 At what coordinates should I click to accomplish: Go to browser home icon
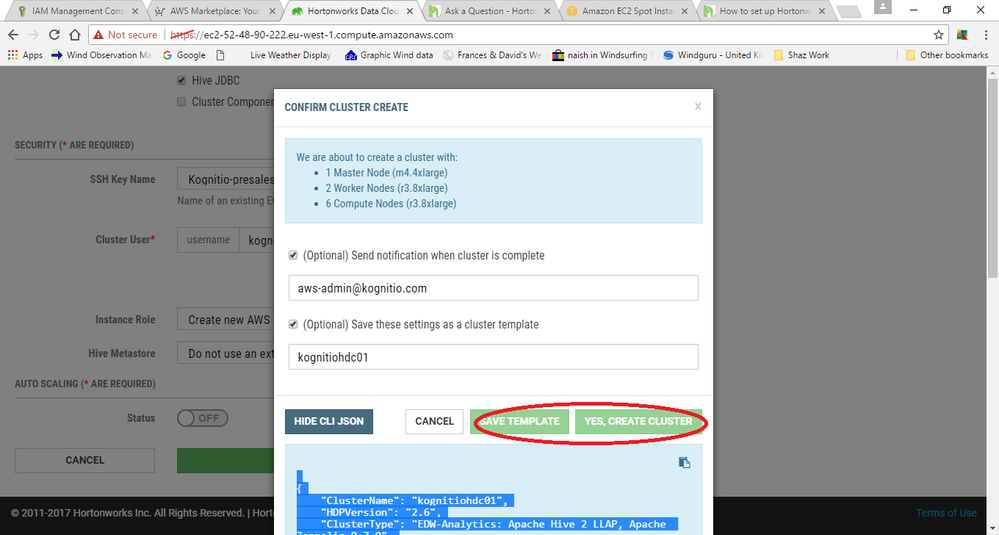[x=75, y=35]
